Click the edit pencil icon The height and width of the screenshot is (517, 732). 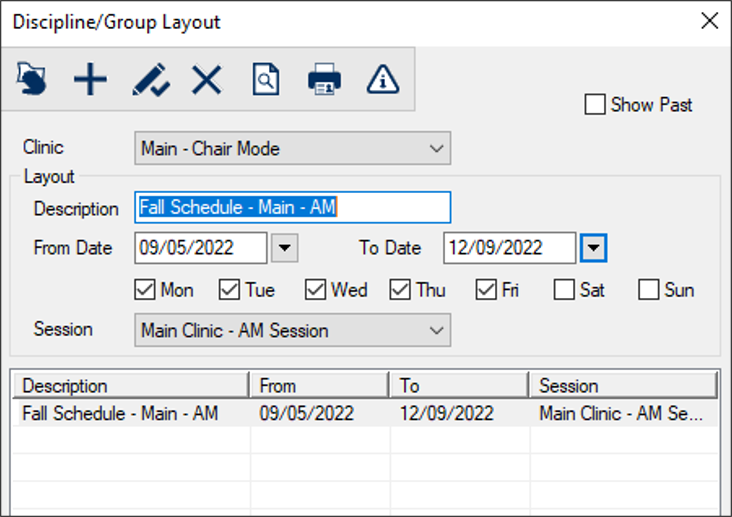click(x=149, y=79)
